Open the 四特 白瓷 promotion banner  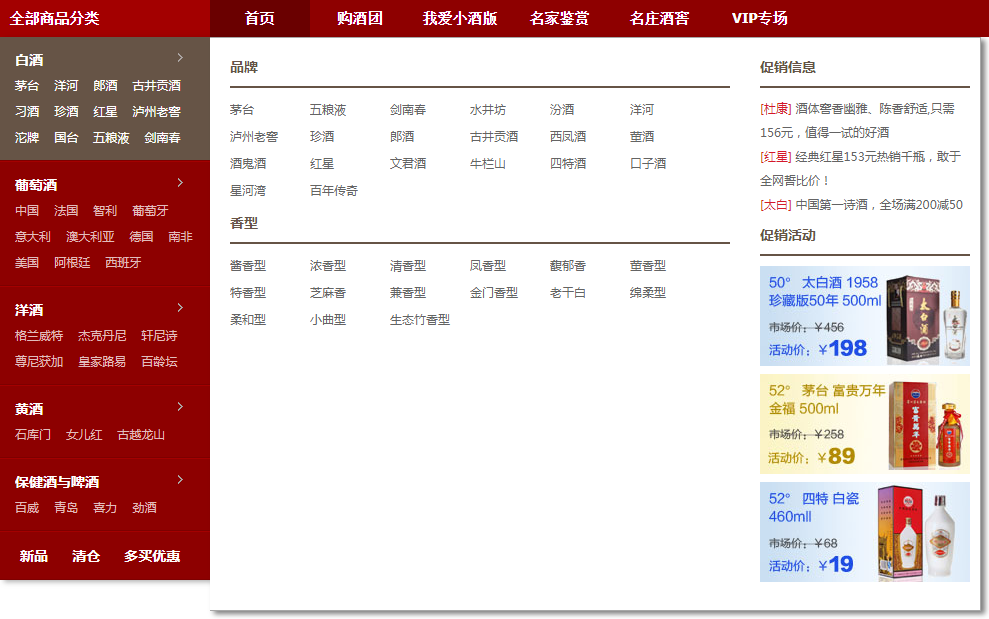[x=865, y=532]
